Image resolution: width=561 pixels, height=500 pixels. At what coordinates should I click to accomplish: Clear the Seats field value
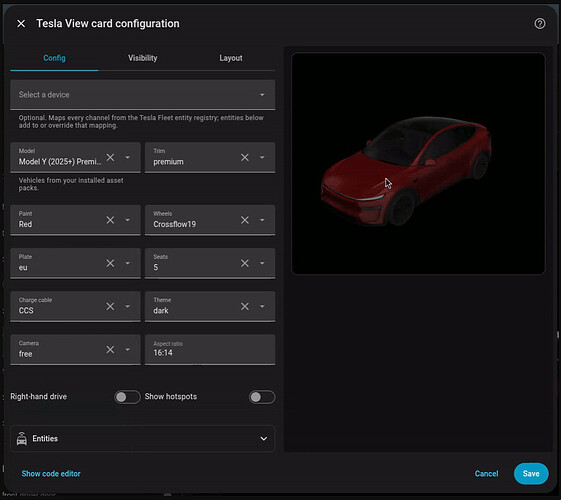pos(245,263)
